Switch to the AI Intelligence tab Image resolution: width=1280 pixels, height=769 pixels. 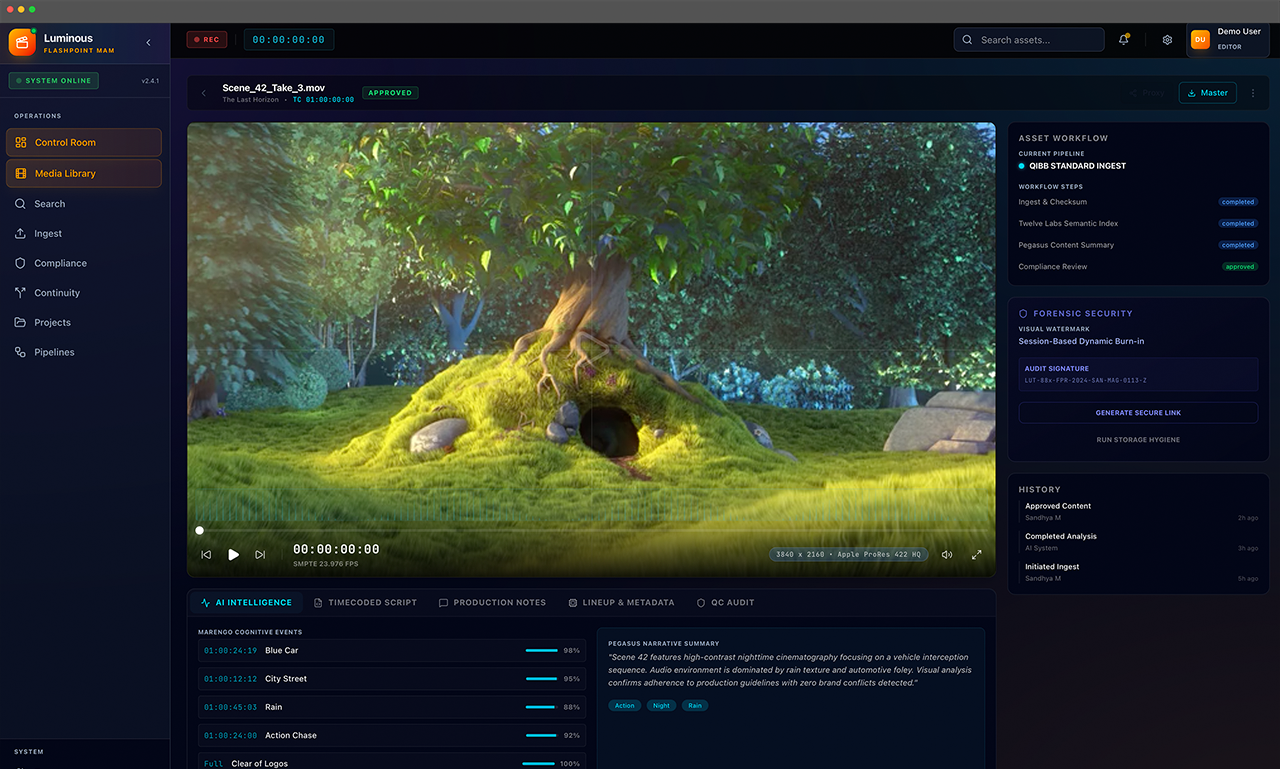pyautogui.click(x=246, y=603)
